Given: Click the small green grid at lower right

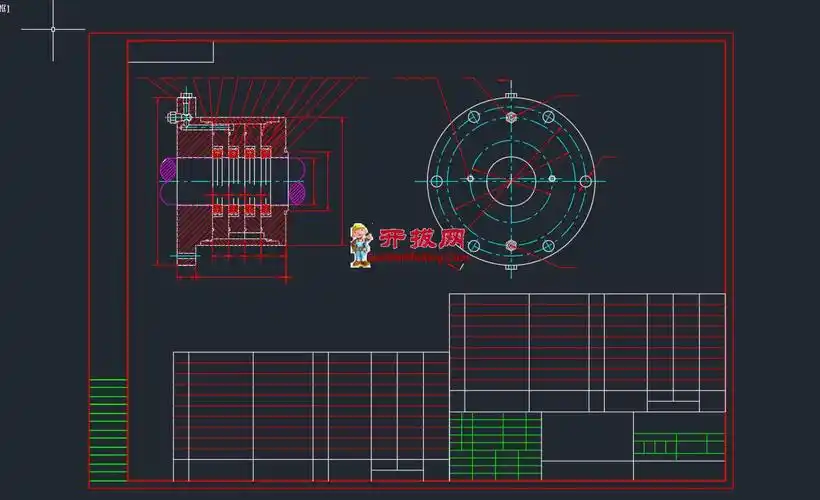Looking at the screenshot, I should [x=678, y=445].
